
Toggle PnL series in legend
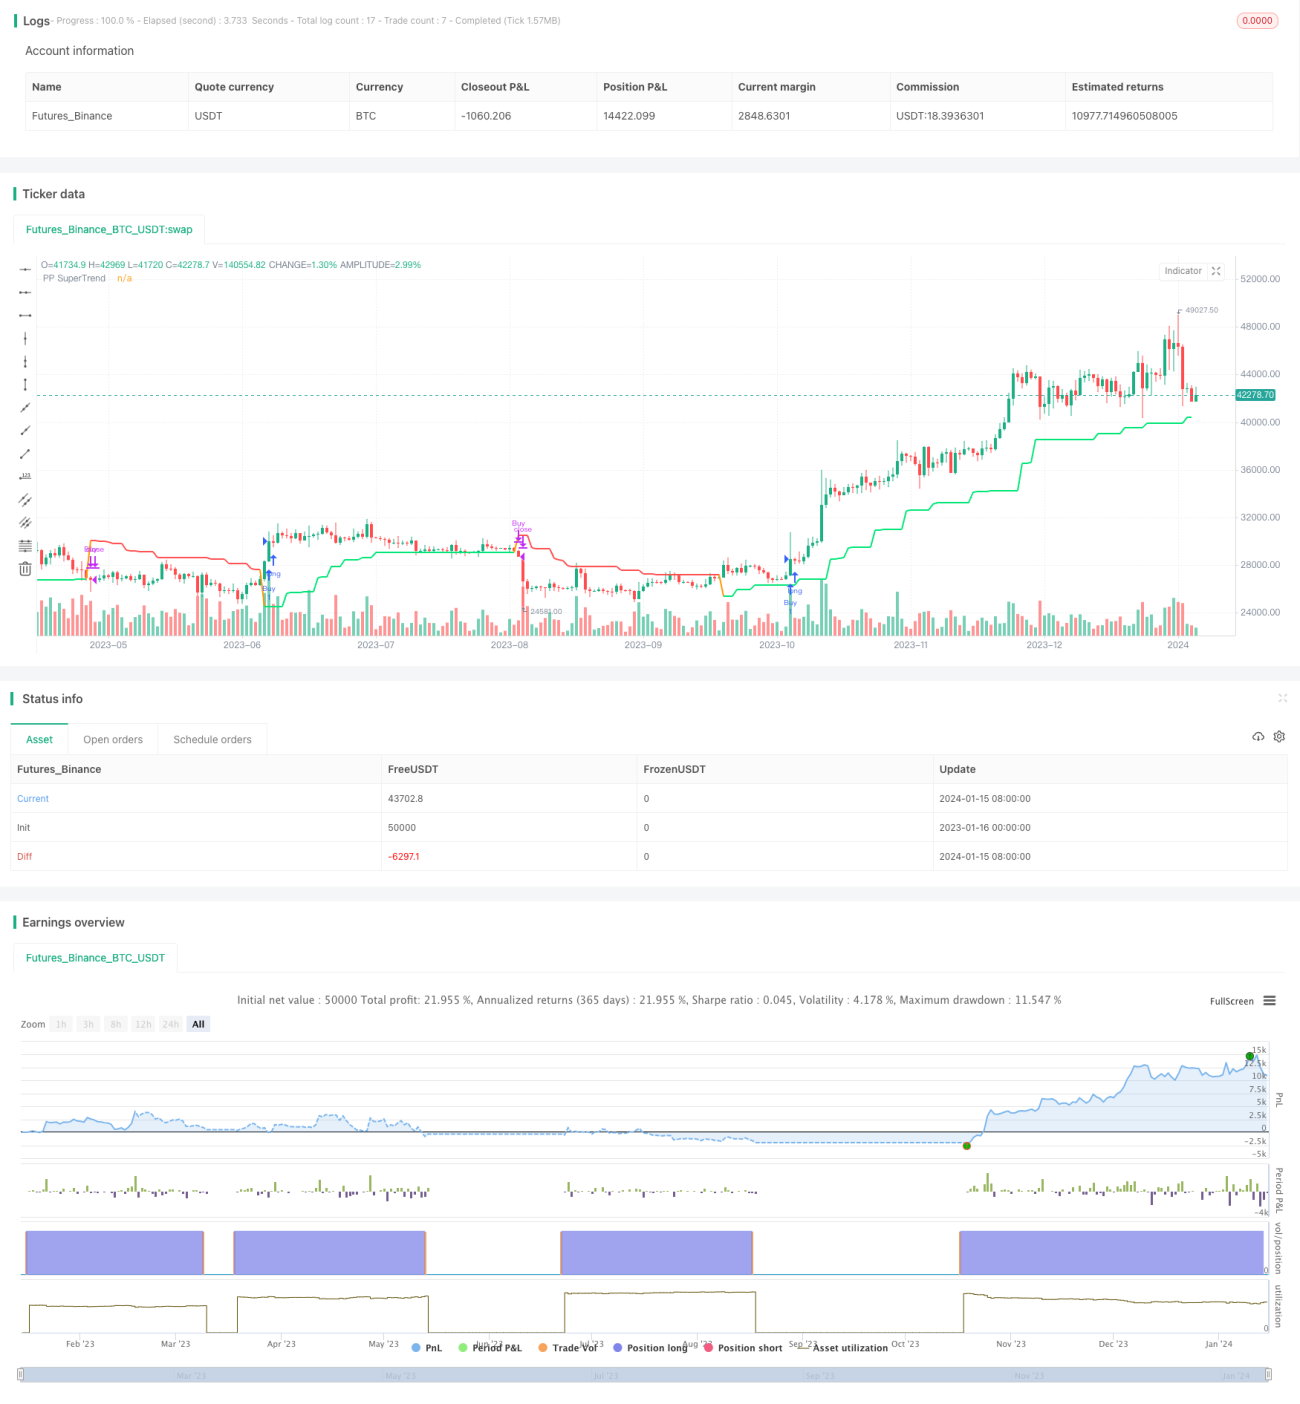tap(427, 1348)
